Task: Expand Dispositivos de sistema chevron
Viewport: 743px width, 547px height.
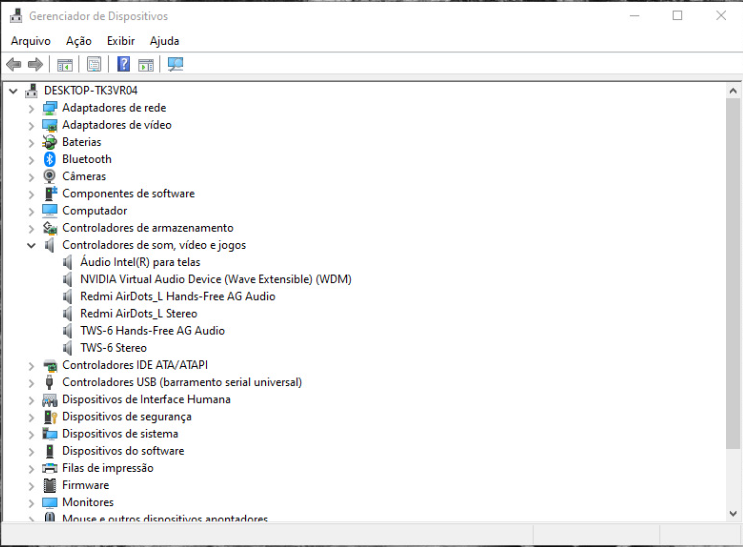Action: (x=31, y=434)
